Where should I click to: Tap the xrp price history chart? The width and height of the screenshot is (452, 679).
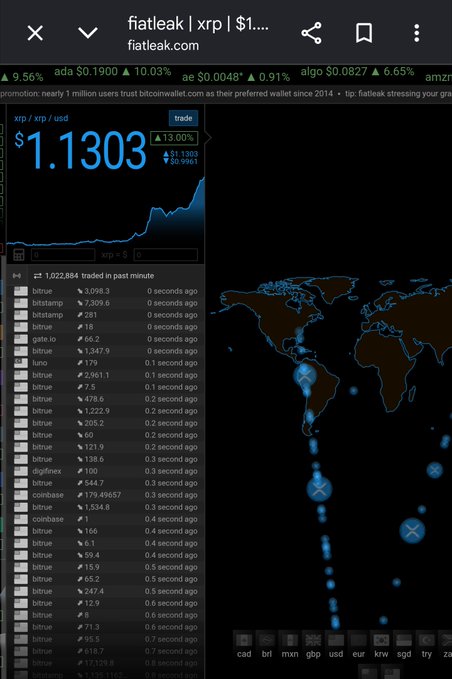pyautogui.click(x=106, y=212)
